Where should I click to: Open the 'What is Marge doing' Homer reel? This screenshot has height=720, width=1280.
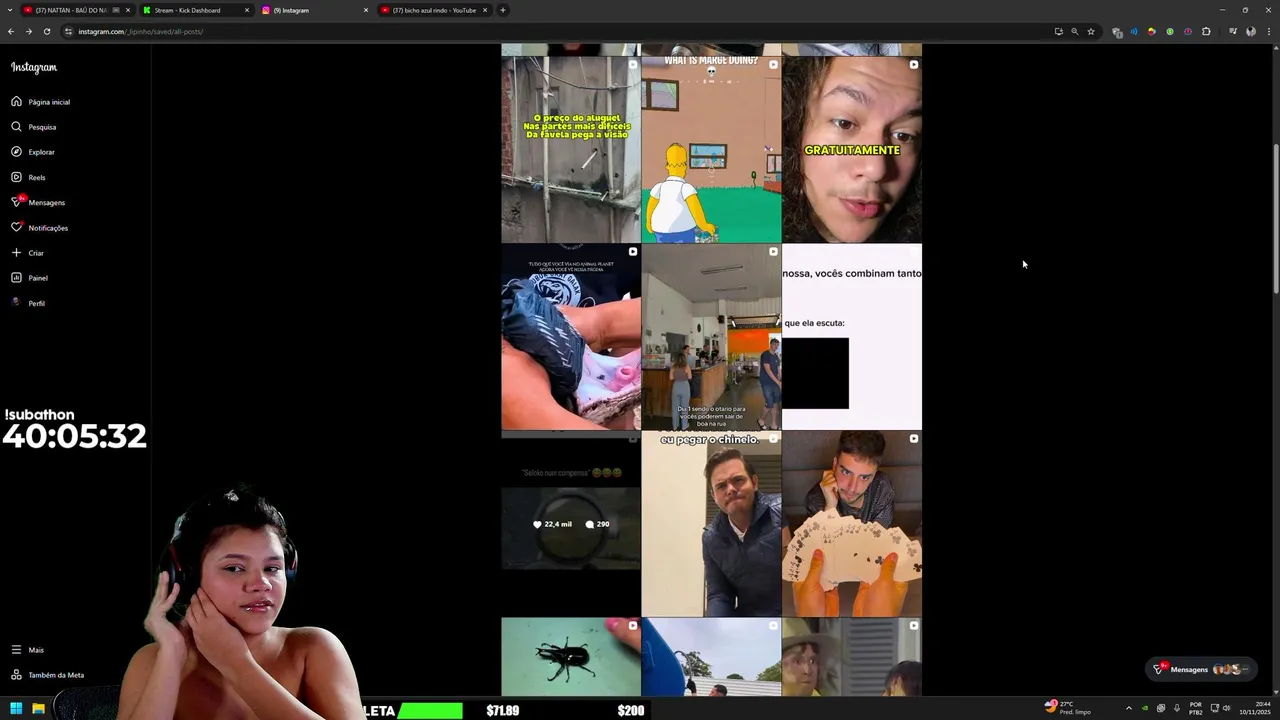tap(711, 149)
